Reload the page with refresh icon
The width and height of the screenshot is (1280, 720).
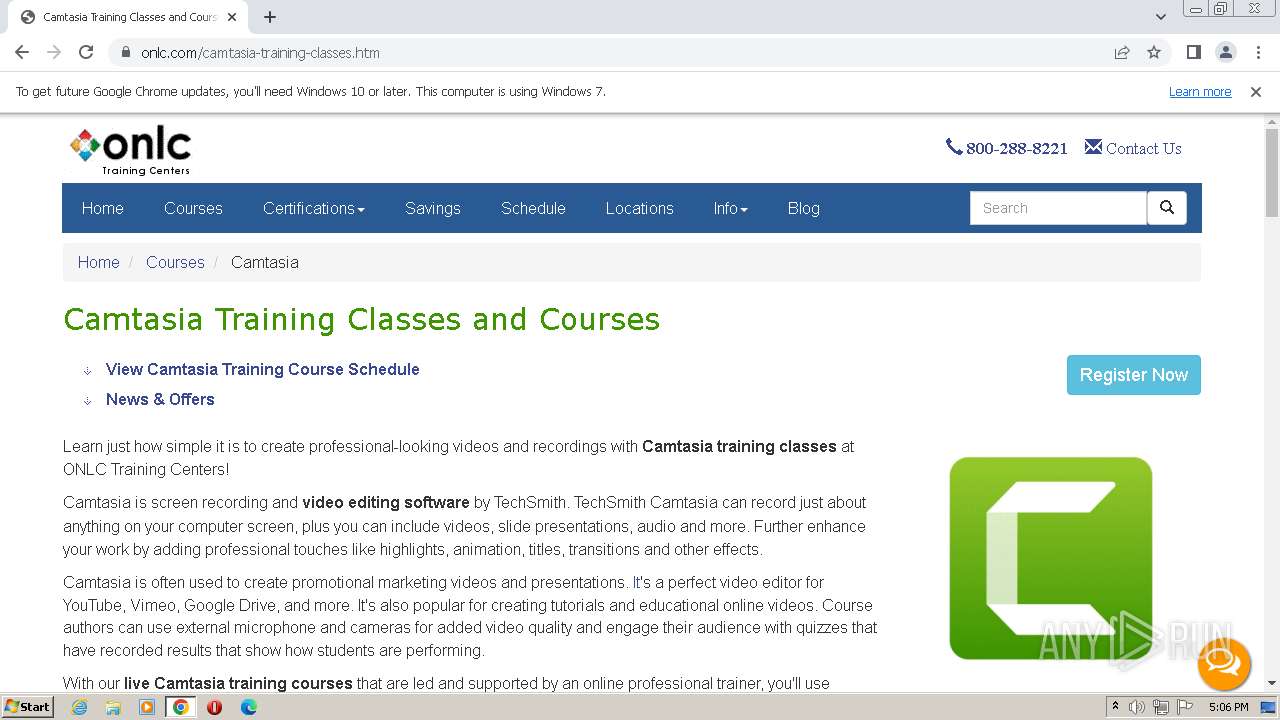[x=86, y=52]
